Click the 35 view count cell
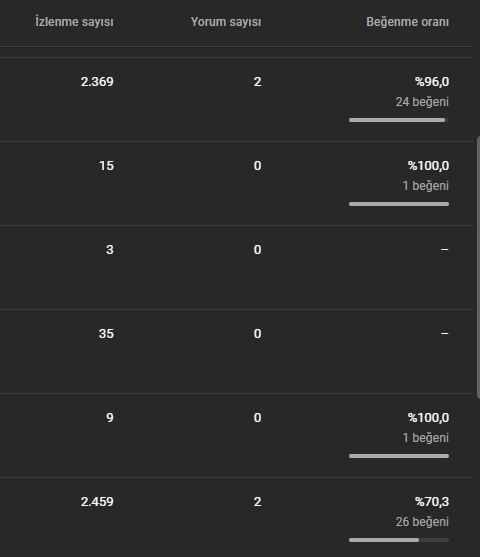This screenshot has width=480, height=557. pos(106,334)
